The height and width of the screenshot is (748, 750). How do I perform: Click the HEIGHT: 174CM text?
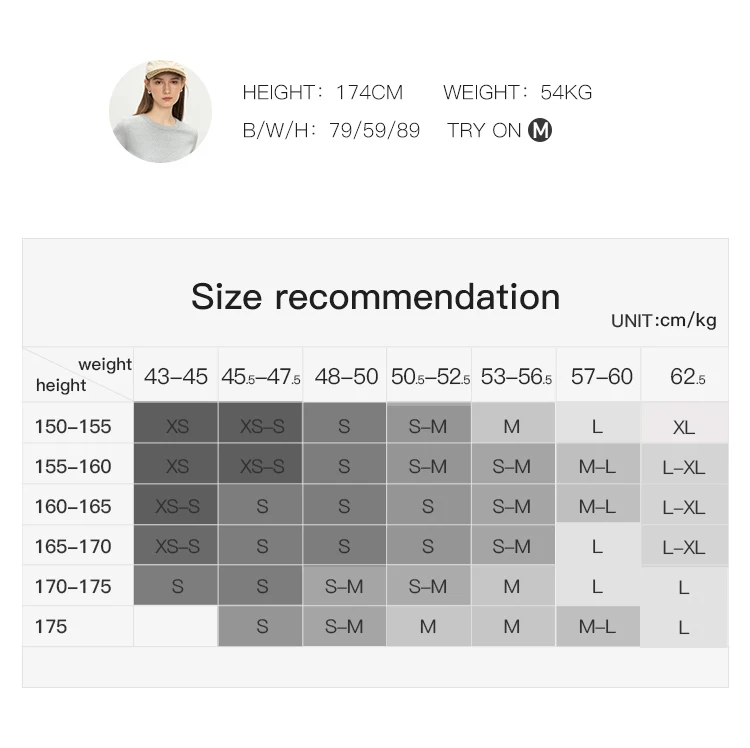(x=322, y=92)
